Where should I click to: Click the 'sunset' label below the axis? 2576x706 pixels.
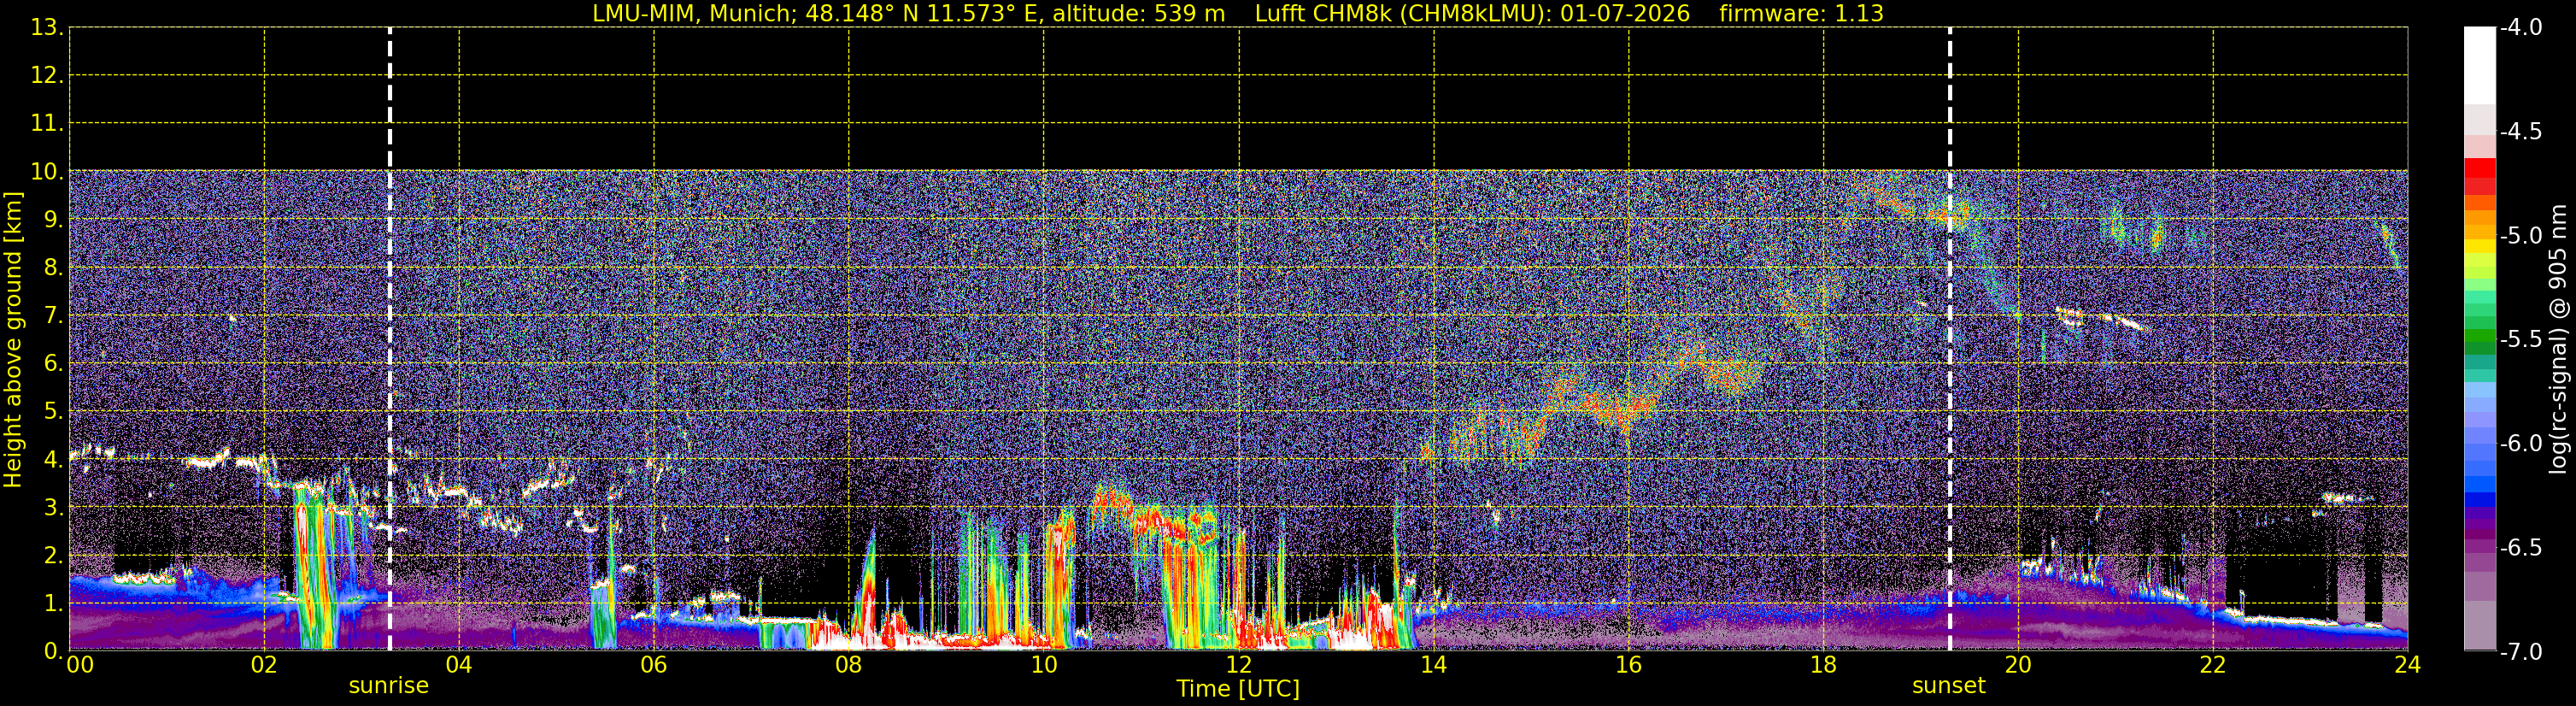point(1948,686)
